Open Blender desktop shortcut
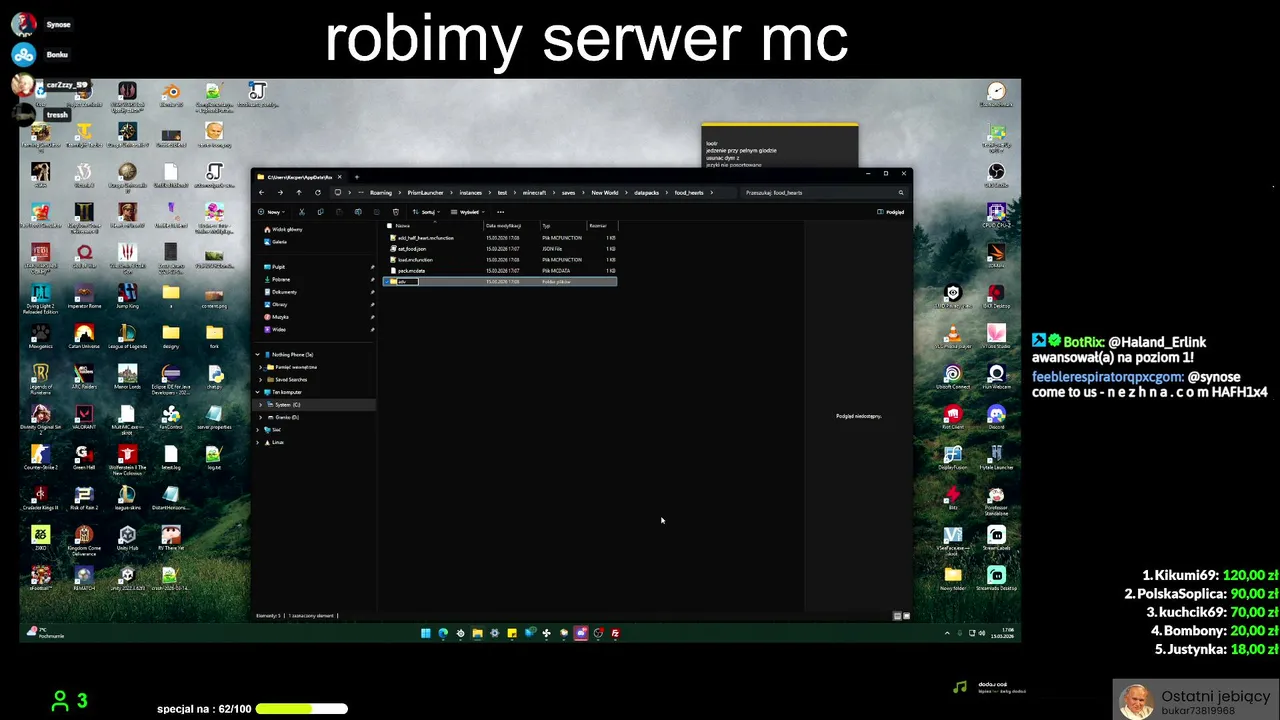This screenshot has height=720, width=1280. pos(171,95)
